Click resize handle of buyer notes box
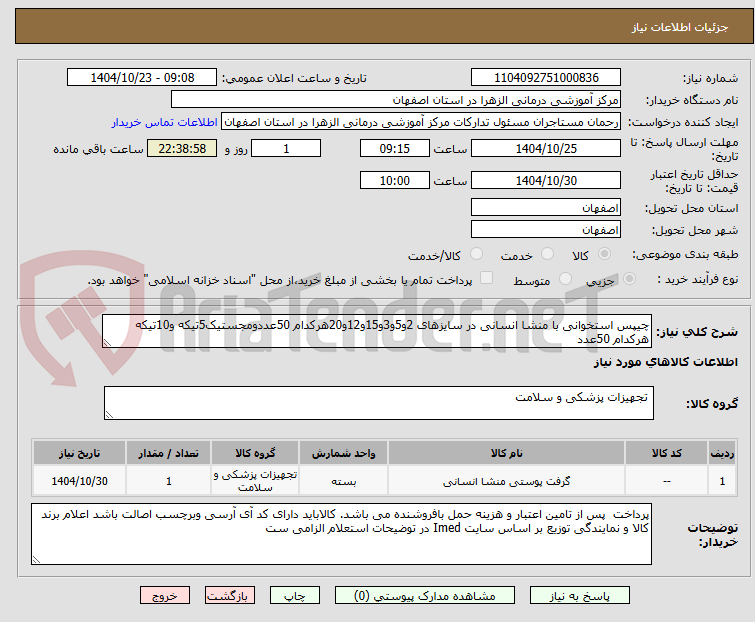 (36, 559)
